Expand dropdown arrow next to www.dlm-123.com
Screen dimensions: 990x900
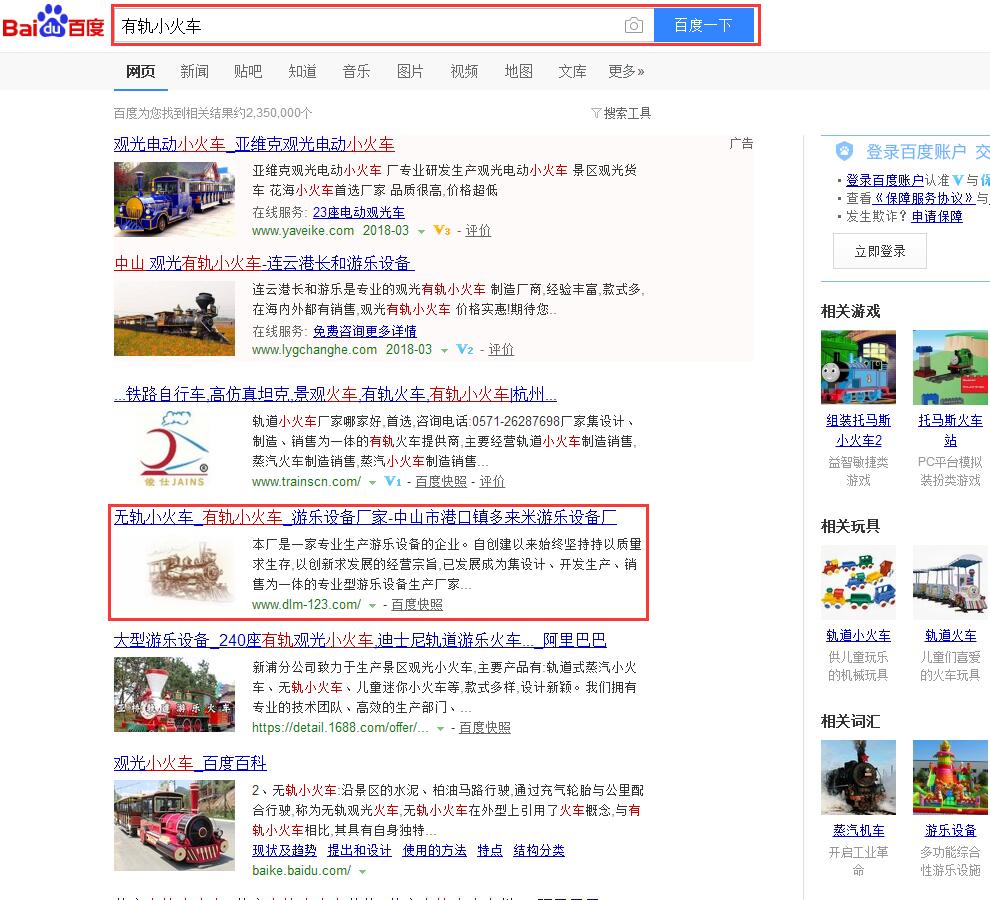pyautogui.click(x=373, y=605)
